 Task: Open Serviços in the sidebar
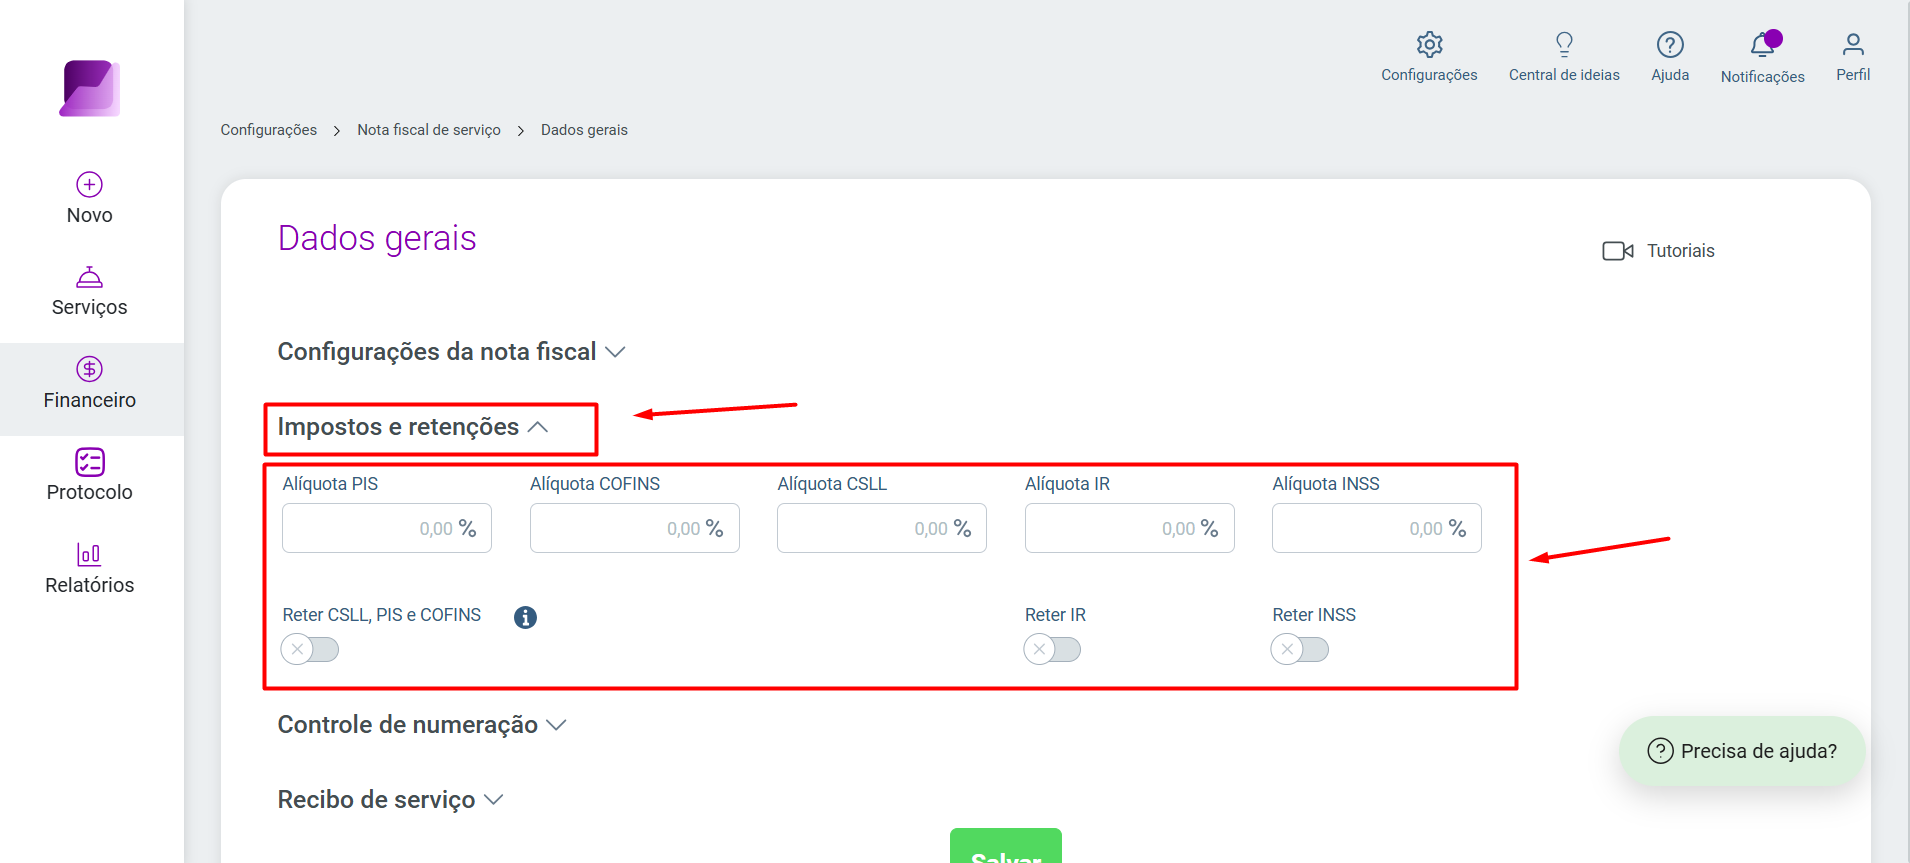90,292
